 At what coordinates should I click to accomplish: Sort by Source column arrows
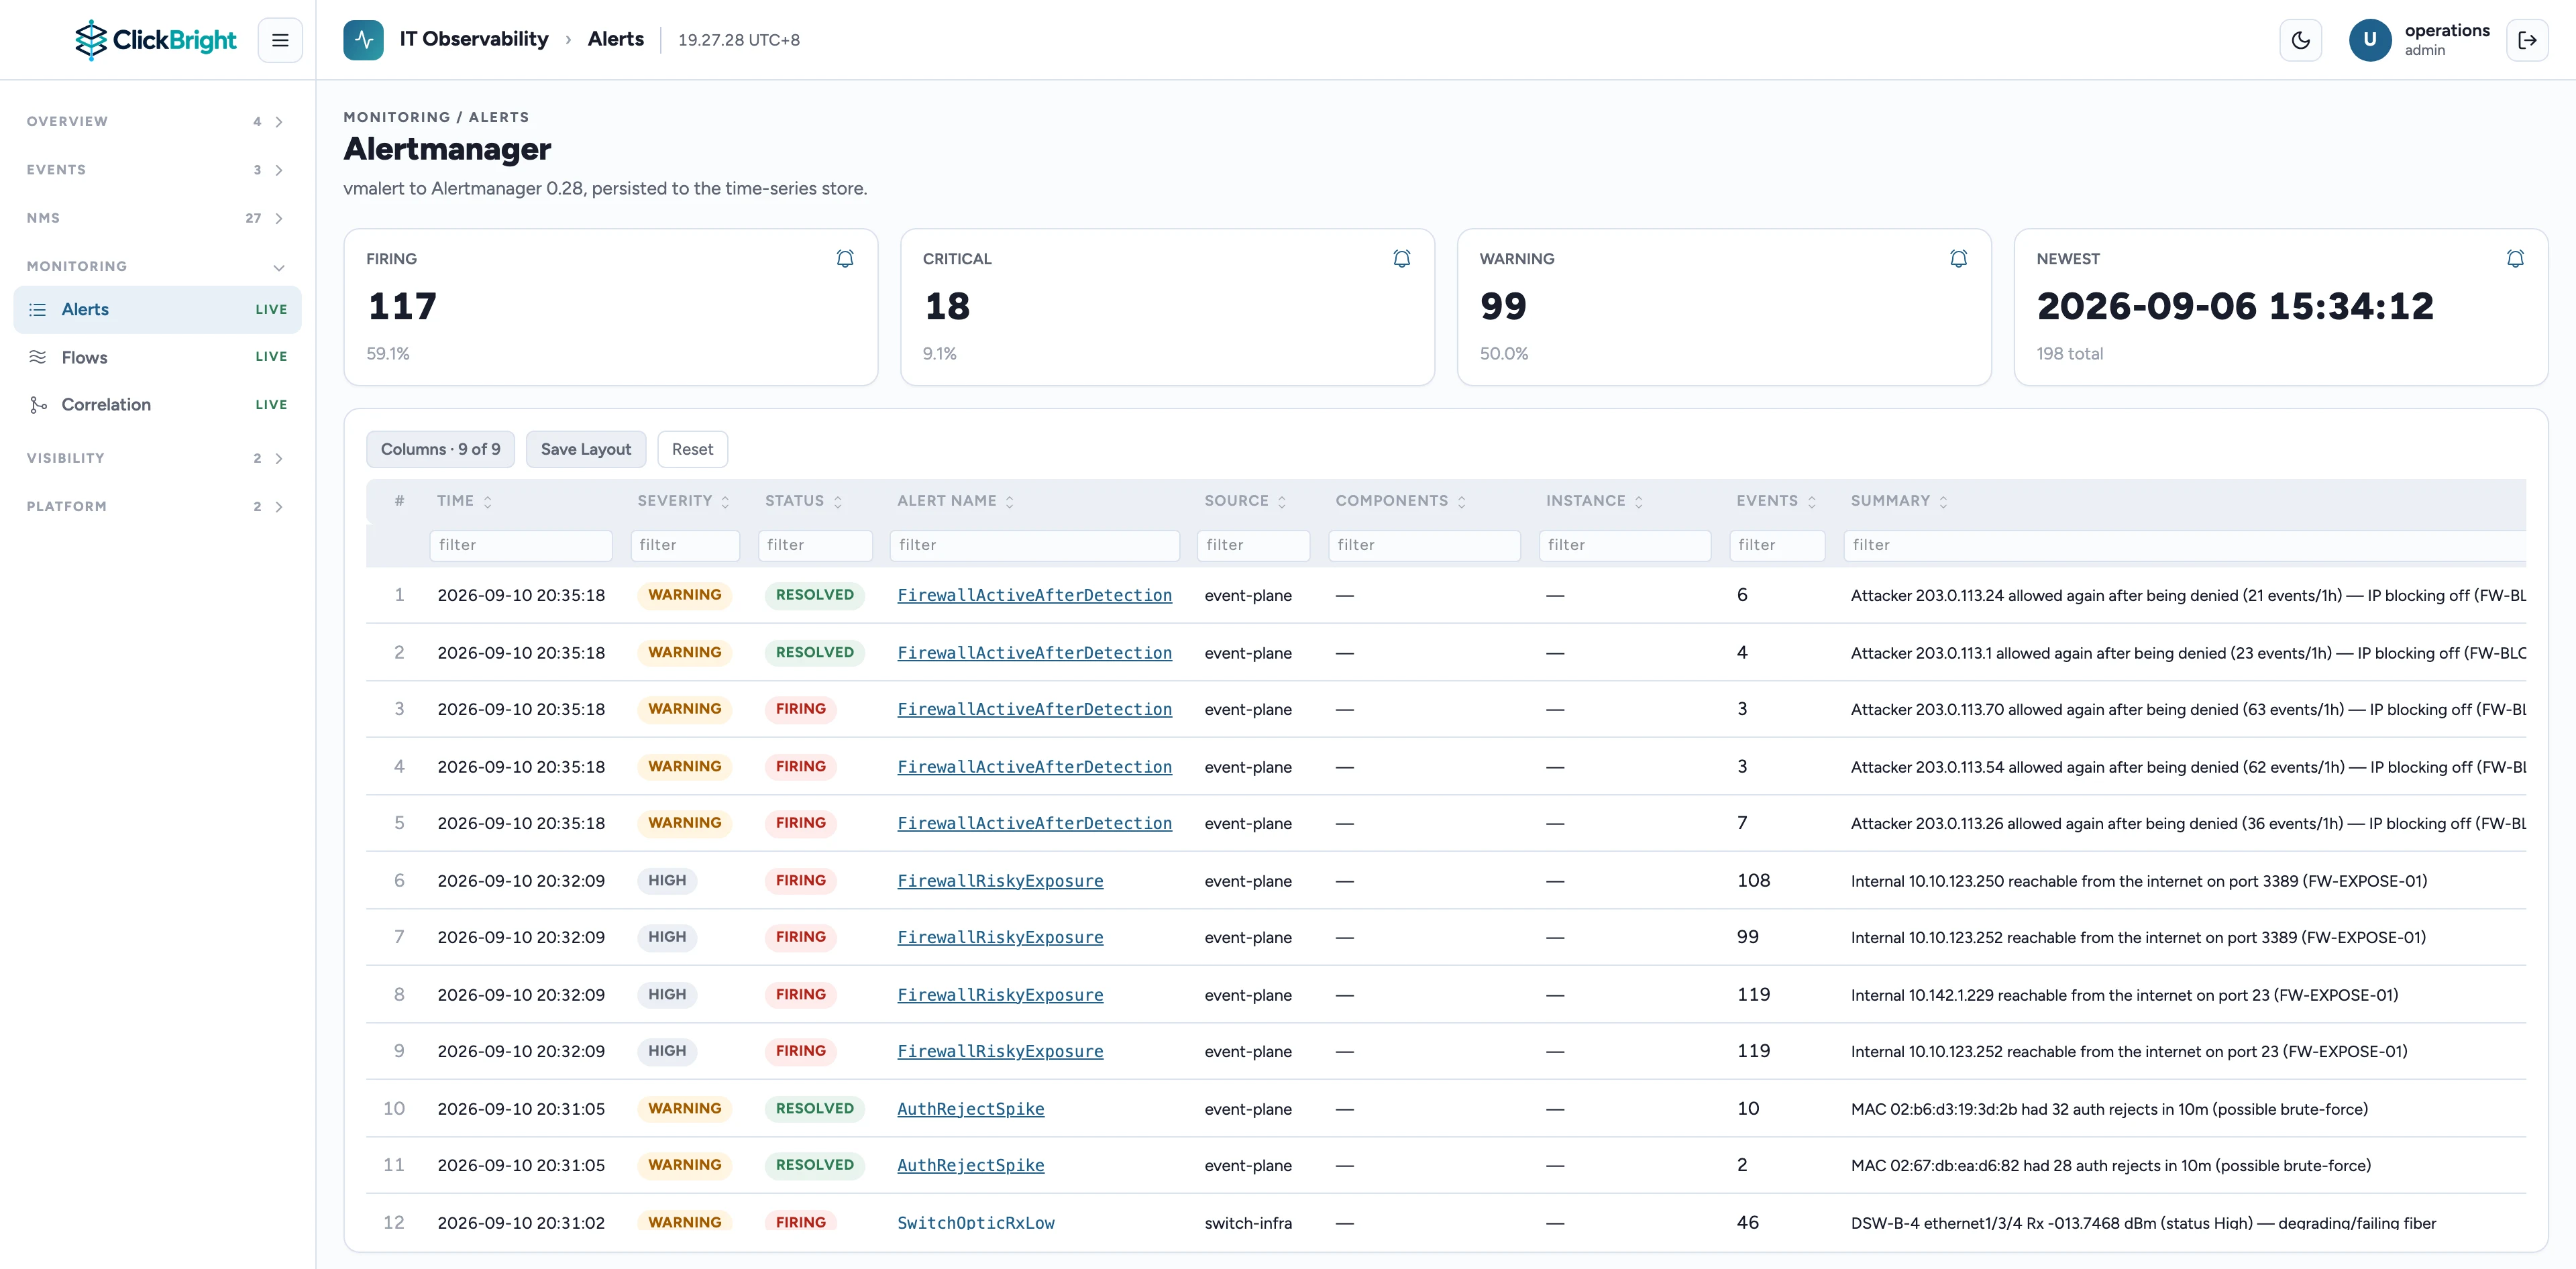coord(1282,501)
